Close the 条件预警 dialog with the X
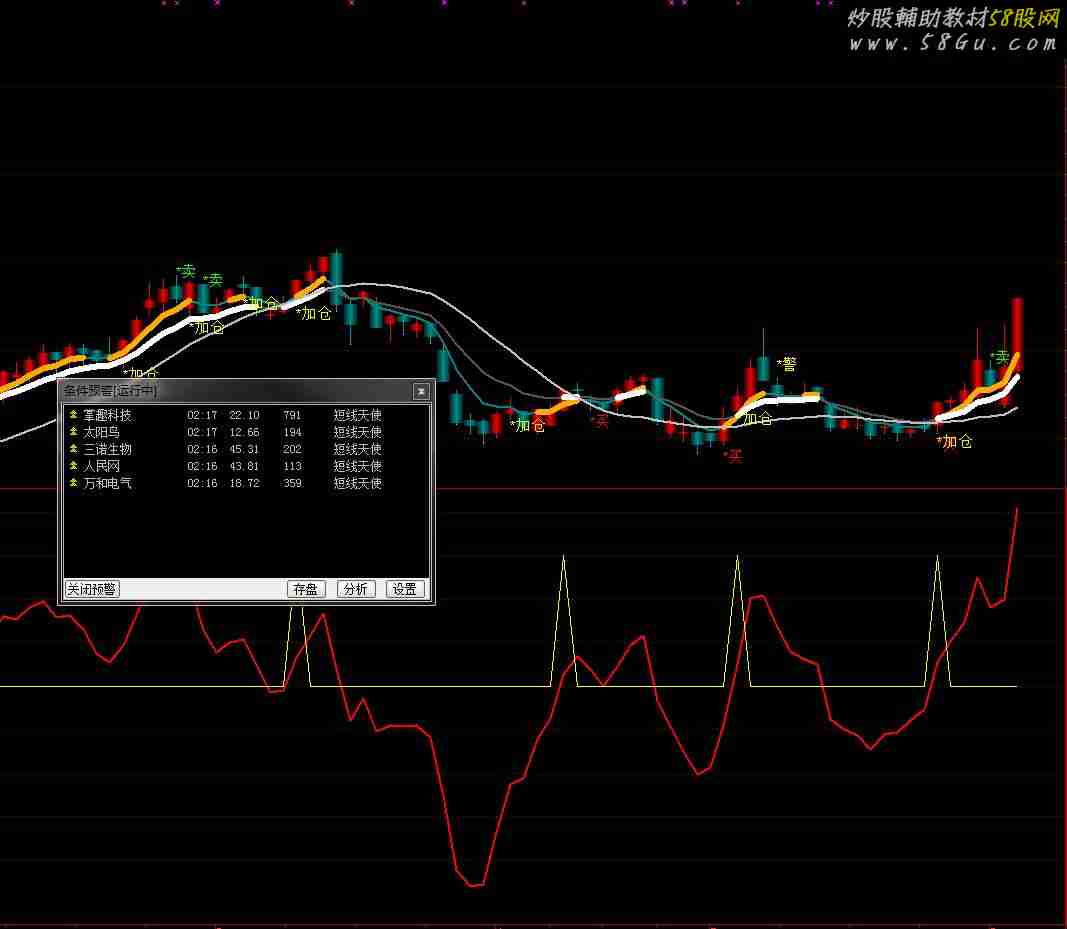 coord(421,391)
